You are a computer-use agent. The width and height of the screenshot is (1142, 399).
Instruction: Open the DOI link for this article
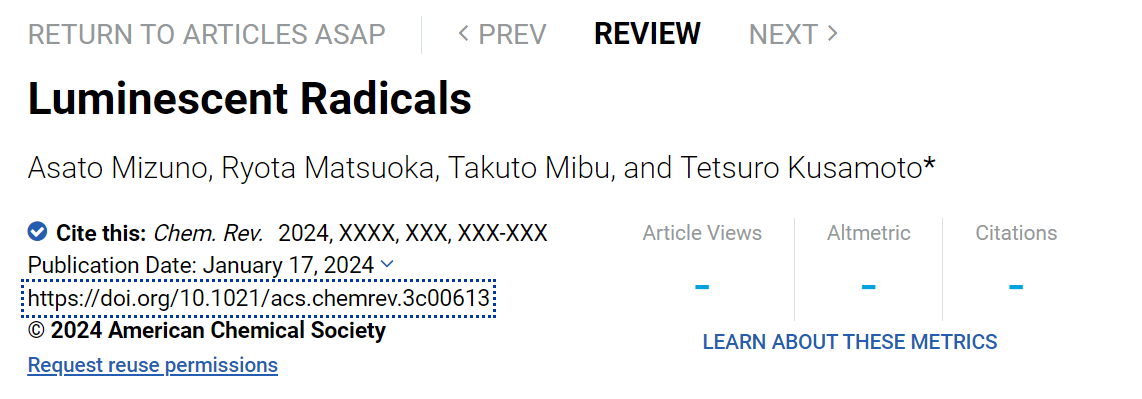coord(260,298)
